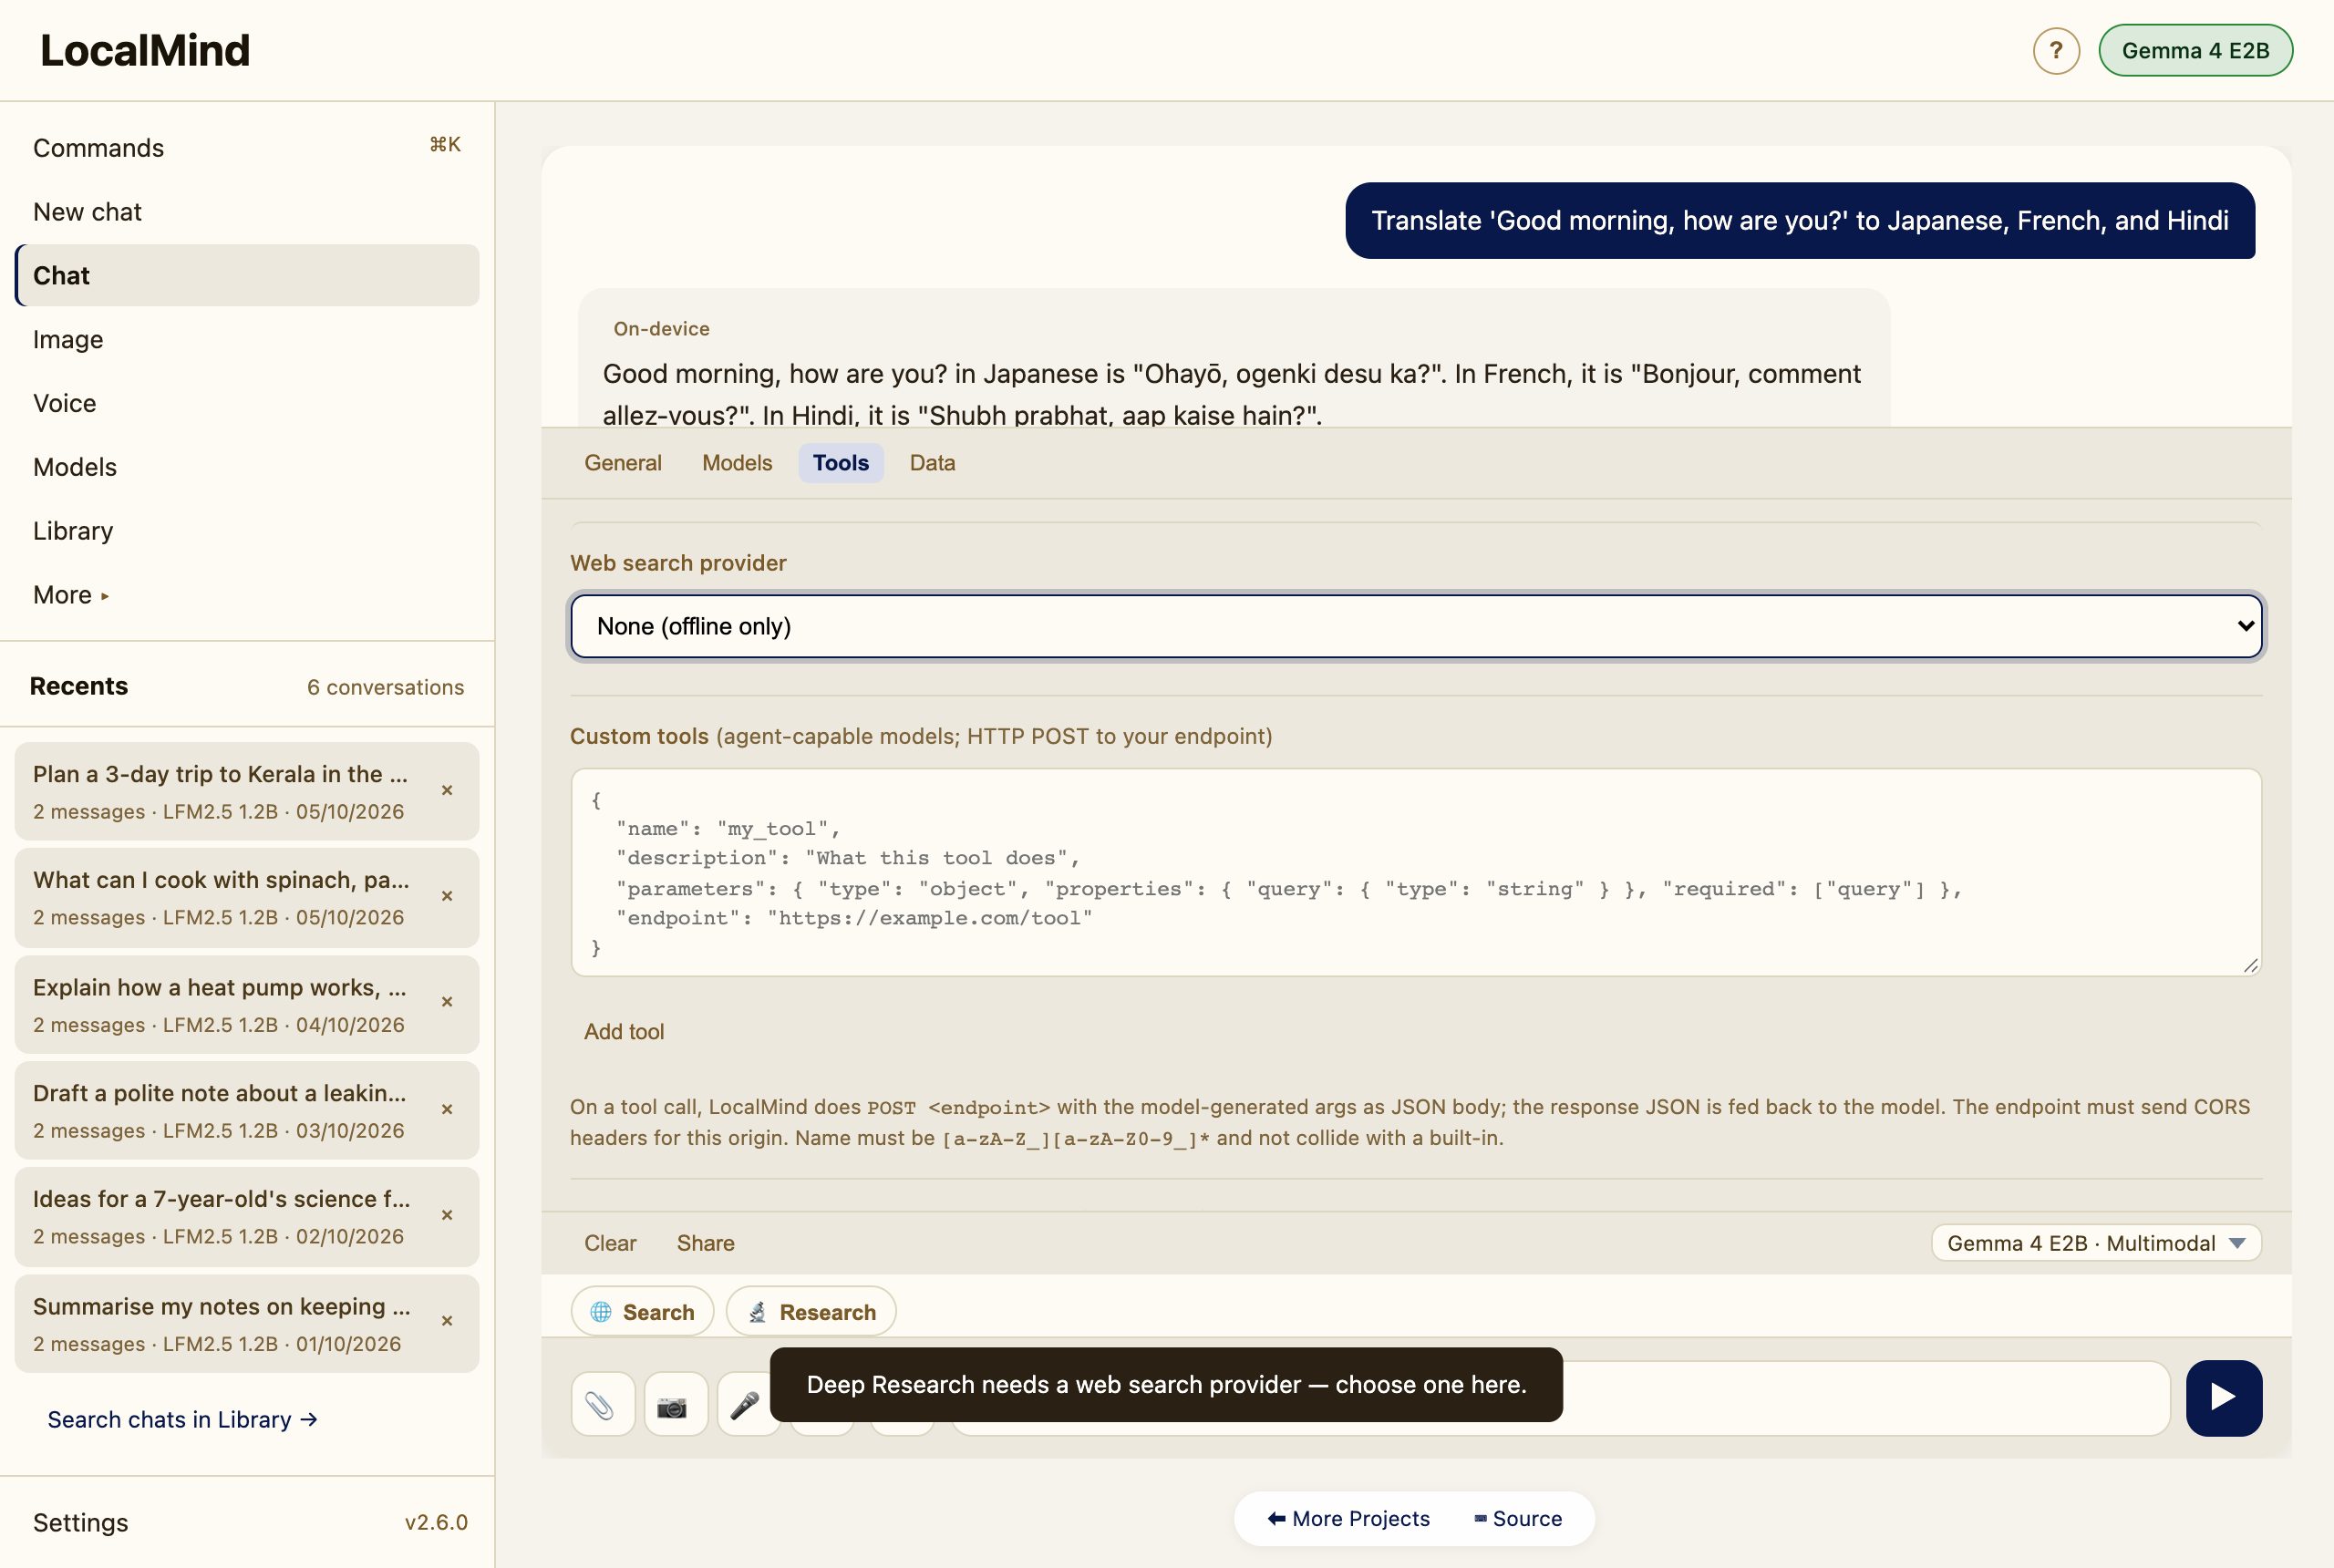The height and width of the screenshot is (1568, 2334).
Task: Click the microphone voice input icon
Action: point(744,1405)
